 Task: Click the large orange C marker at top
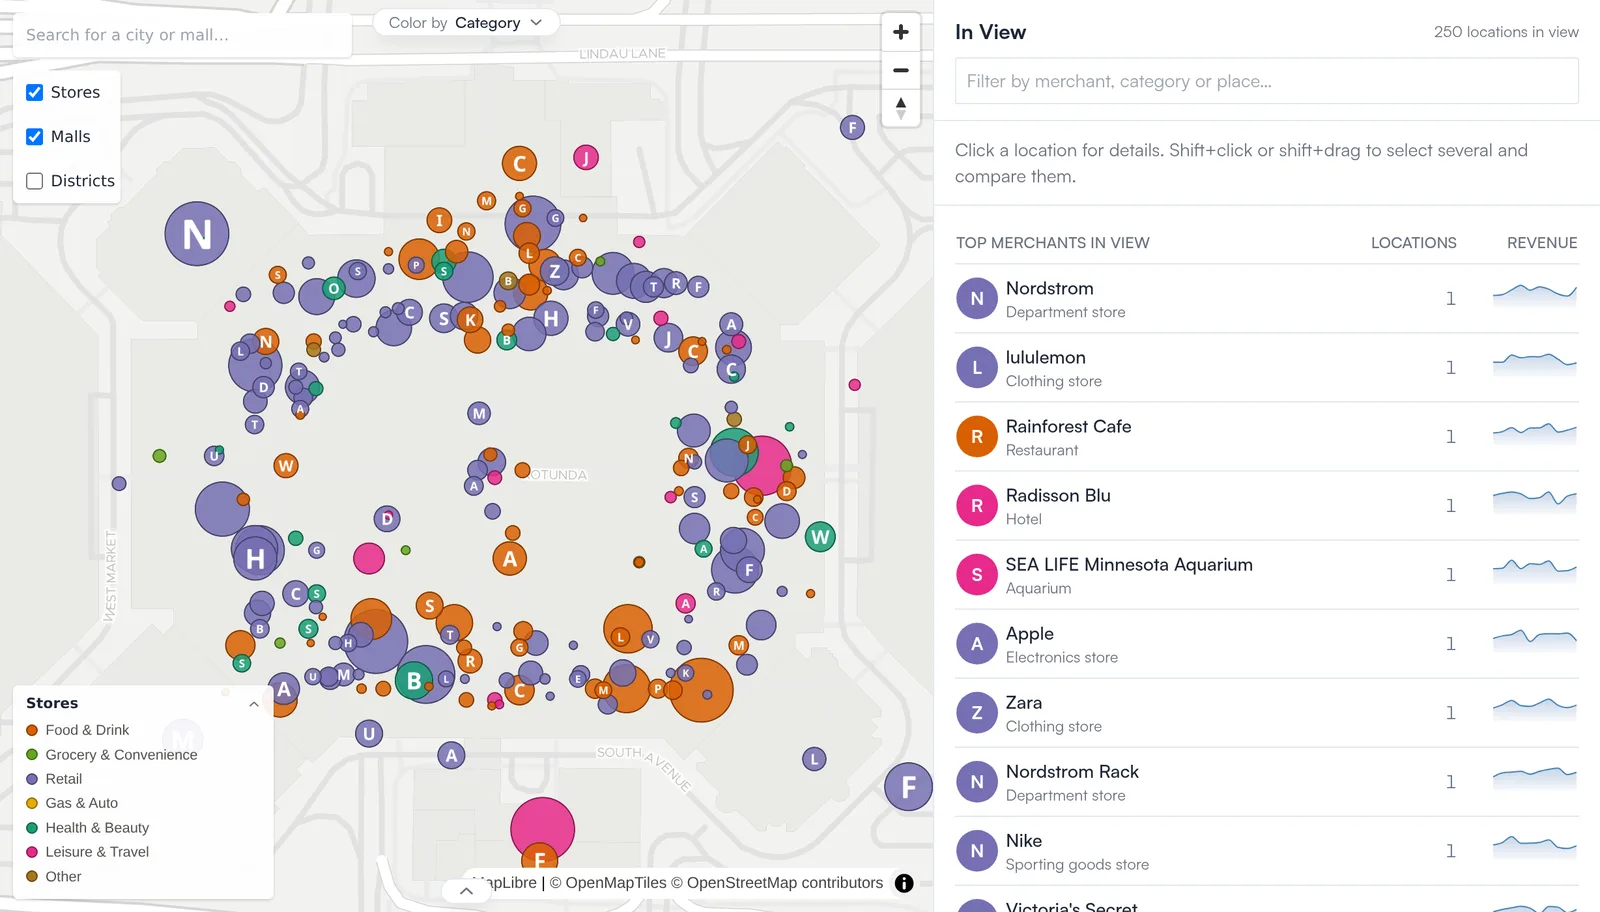click(x=519, y=163)
